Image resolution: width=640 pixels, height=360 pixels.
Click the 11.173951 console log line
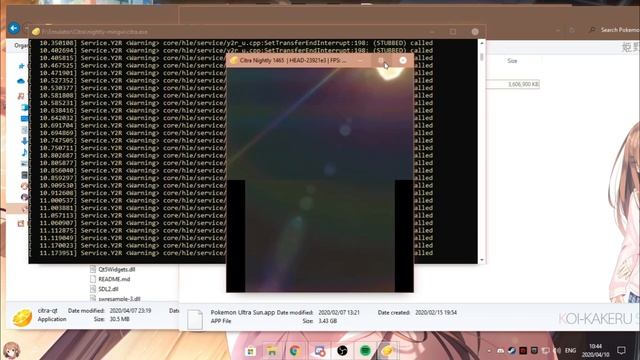(x=236, y=253)
